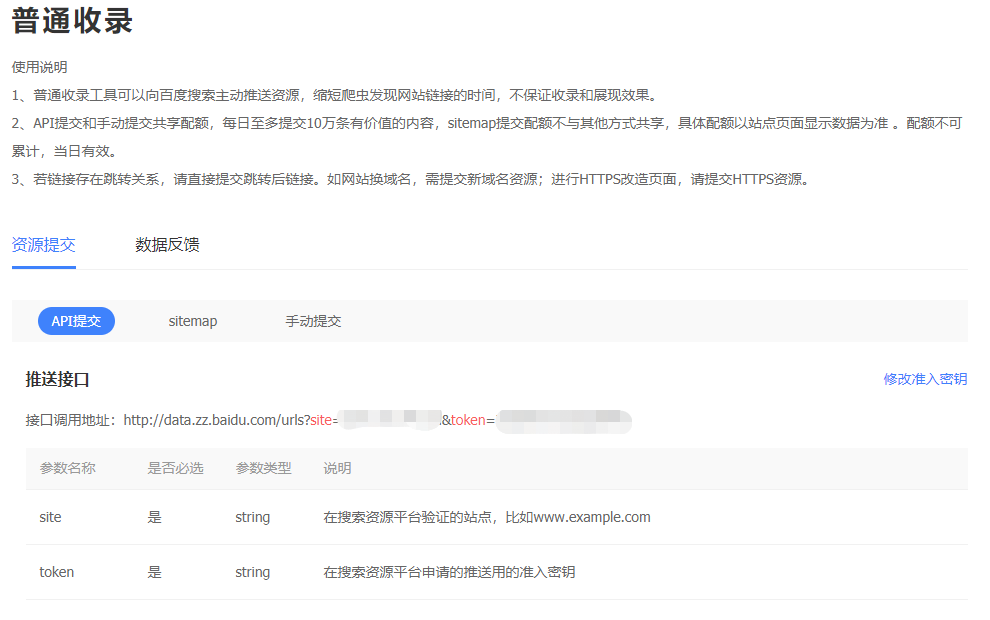This screenshot has width=990, height=620.
Task: Select the token parameter name cell
Action: [56, 572]
